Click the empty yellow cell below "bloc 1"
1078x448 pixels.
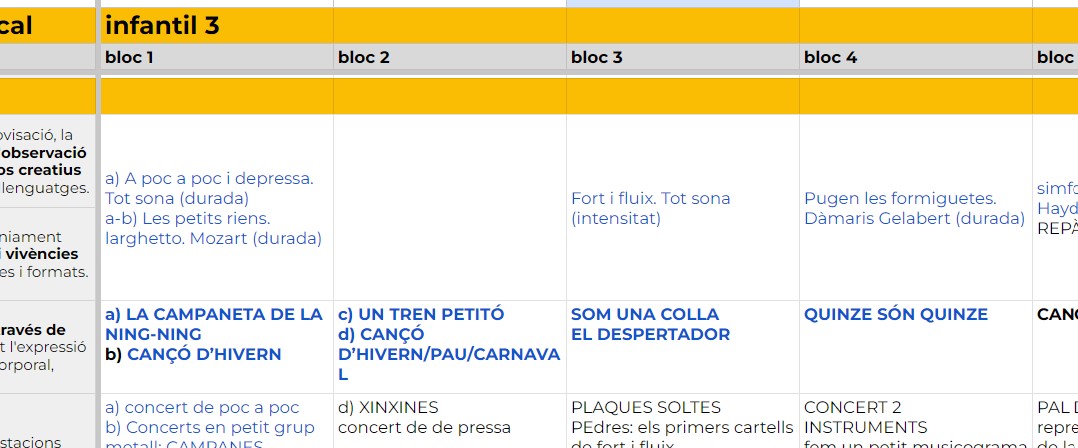point(215,96)
